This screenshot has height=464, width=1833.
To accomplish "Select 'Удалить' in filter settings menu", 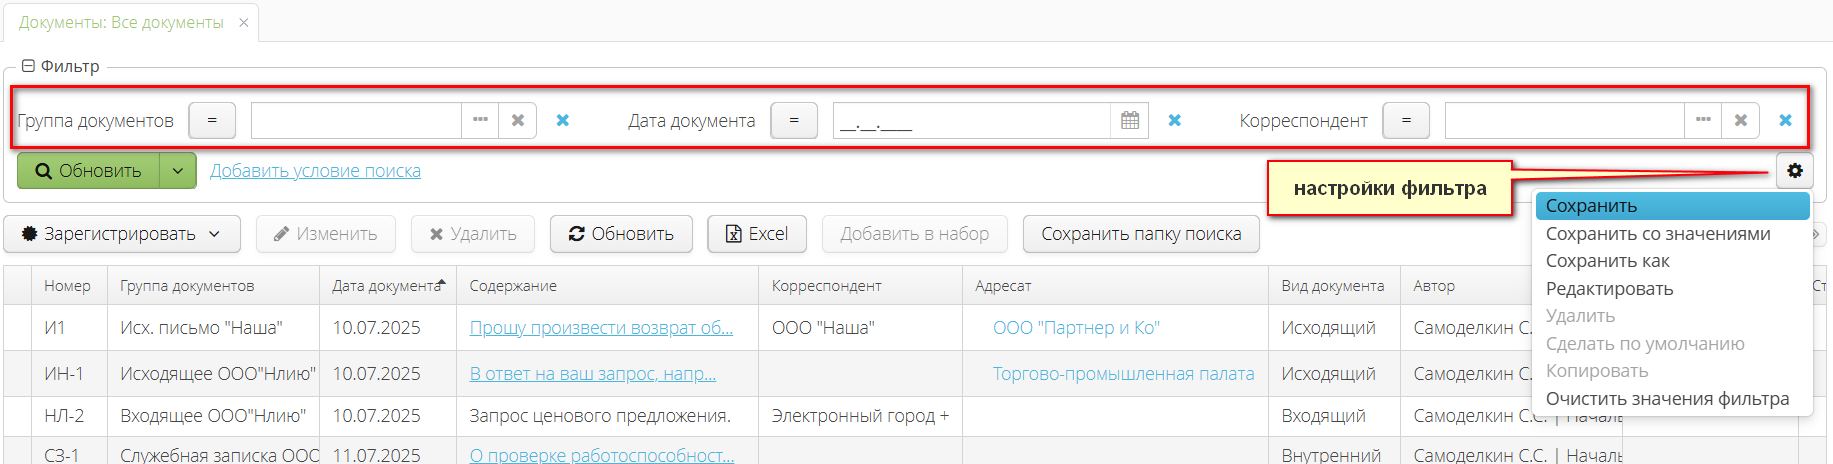I will (1673, 316).
